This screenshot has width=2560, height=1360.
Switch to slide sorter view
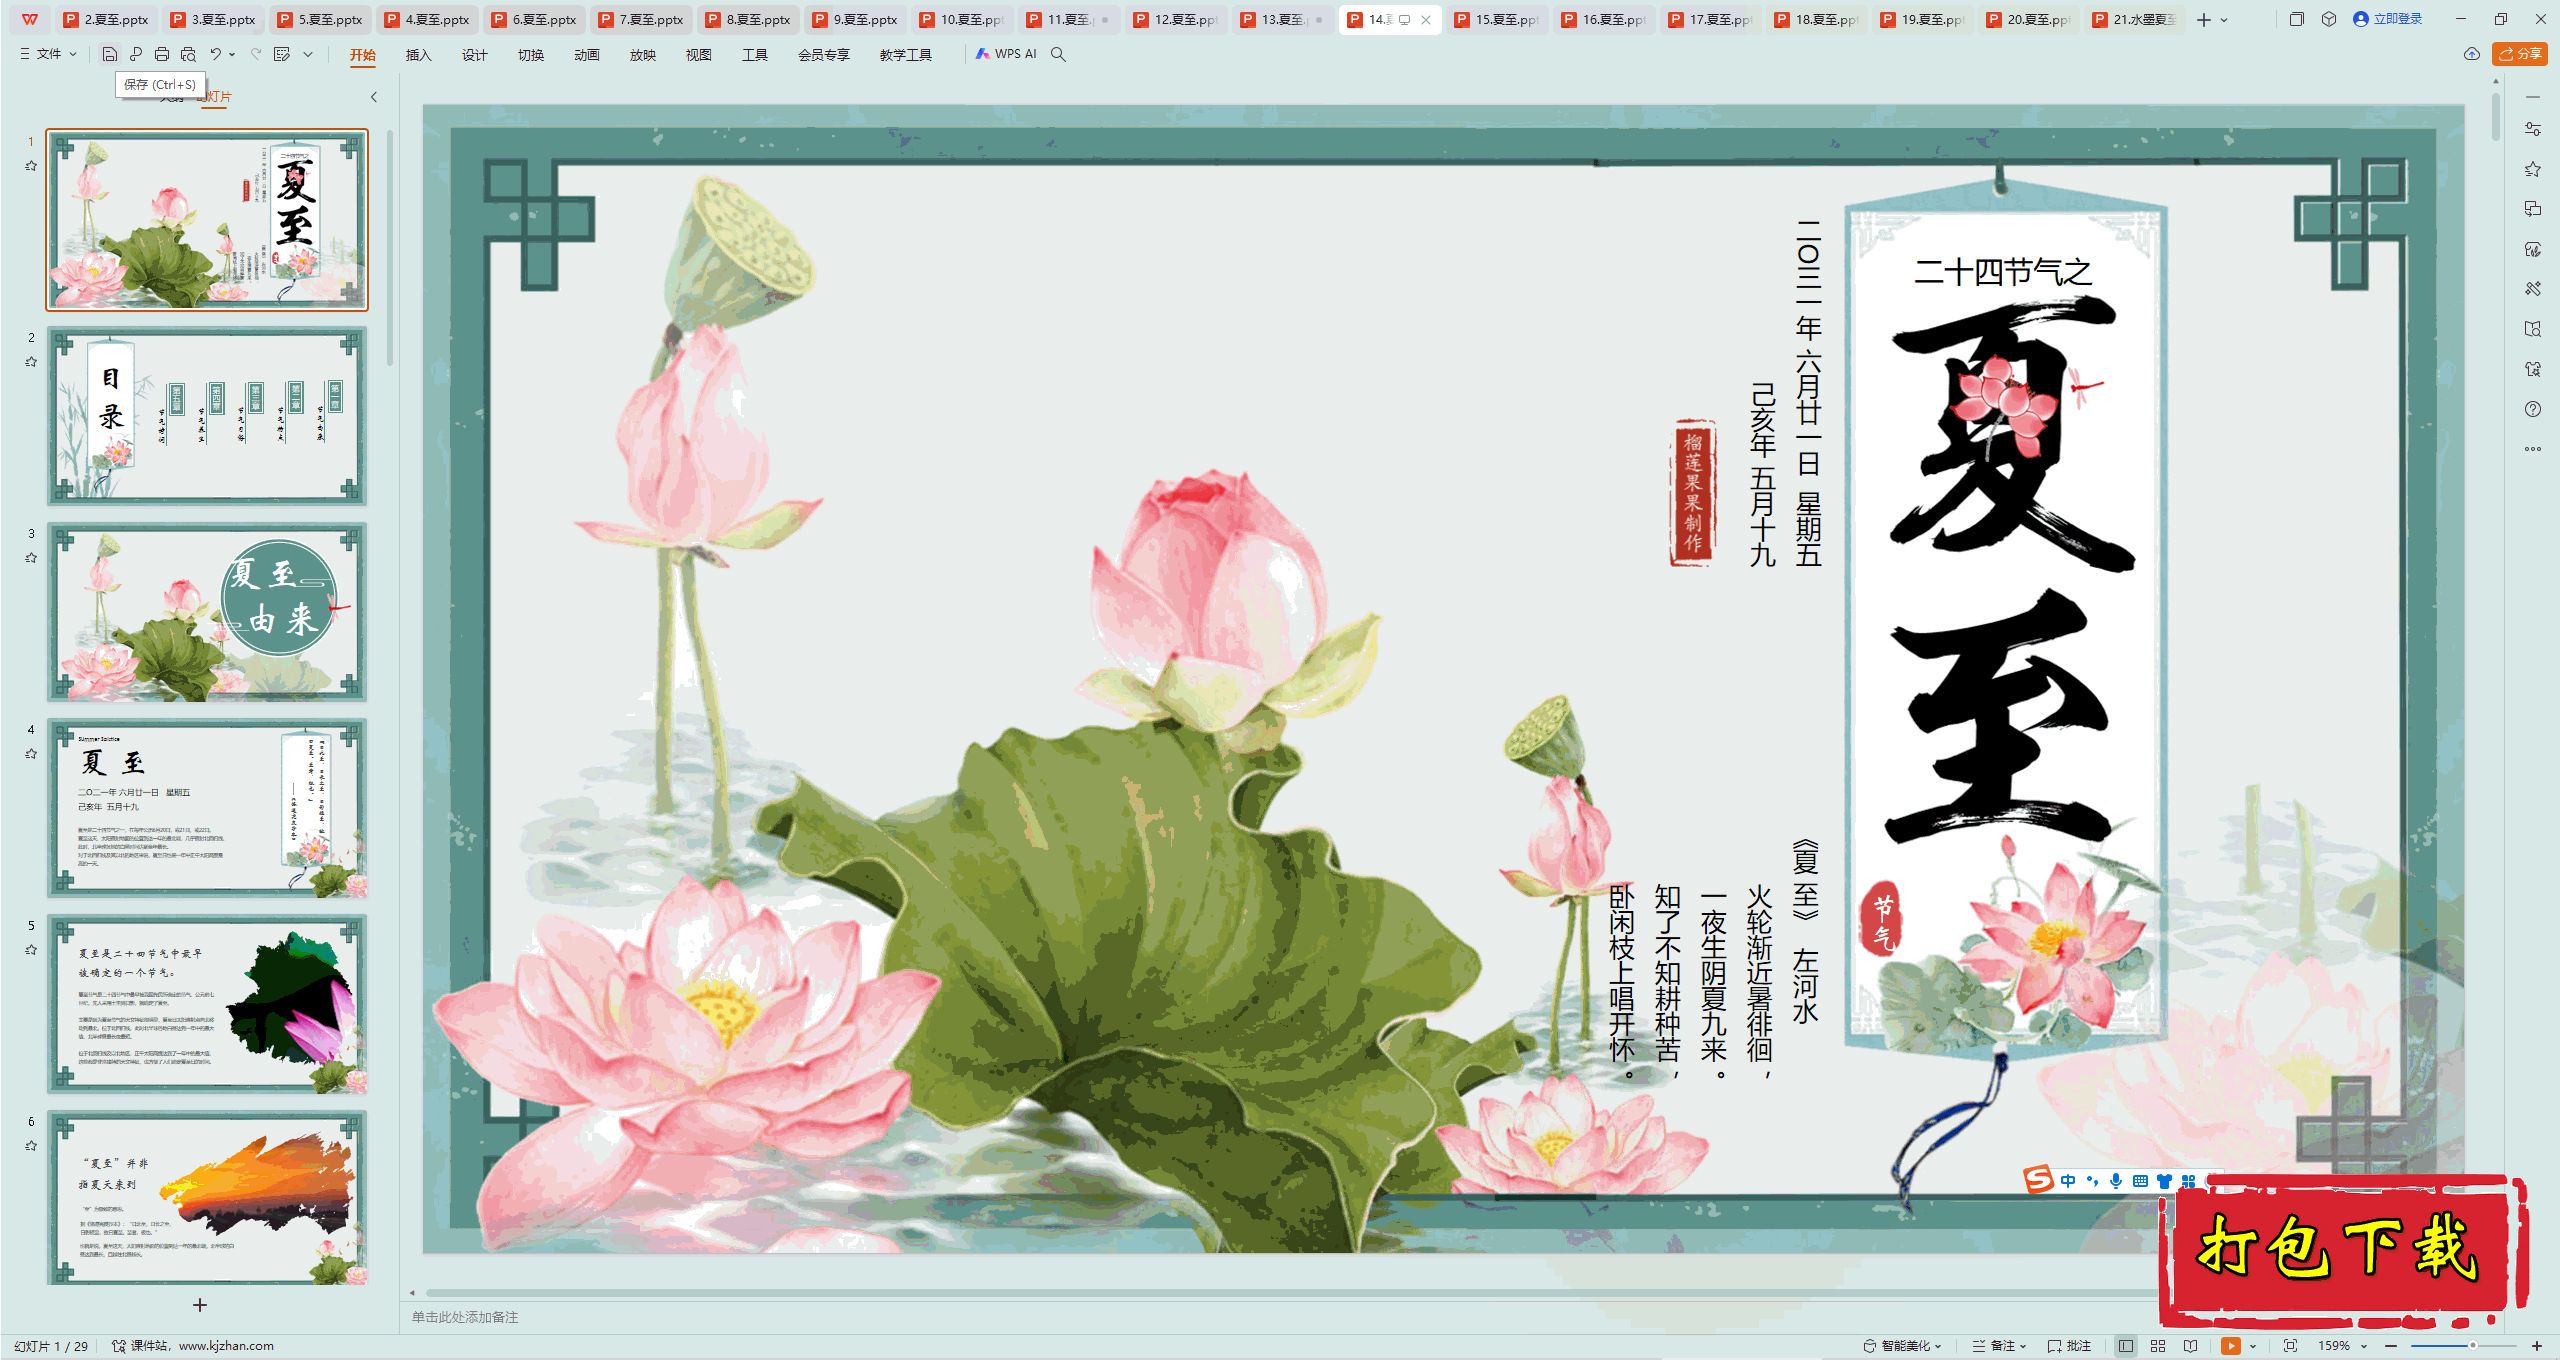pyautogui.click(x=2158, y=1346)
